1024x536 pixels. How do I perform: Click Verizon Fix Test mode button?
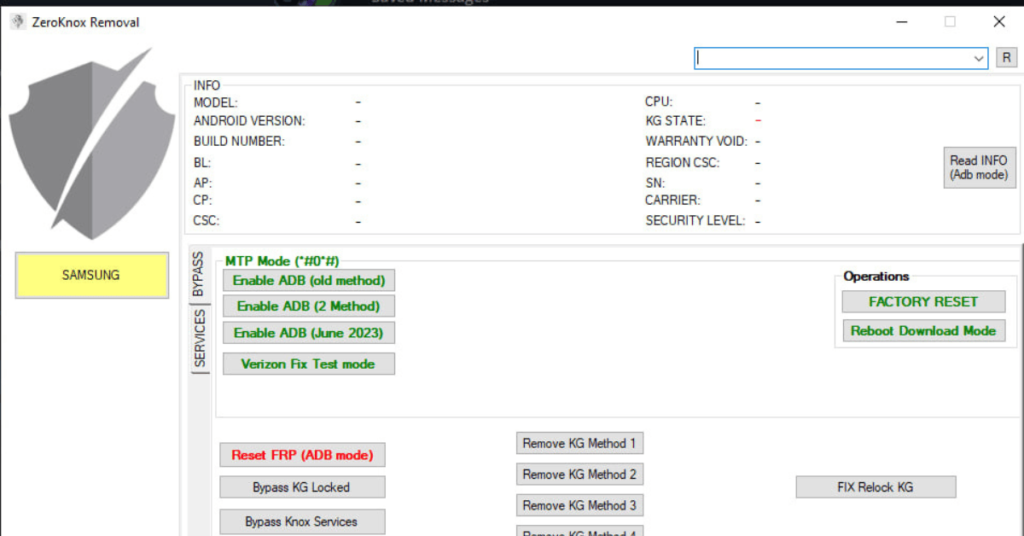click(309, 364)
